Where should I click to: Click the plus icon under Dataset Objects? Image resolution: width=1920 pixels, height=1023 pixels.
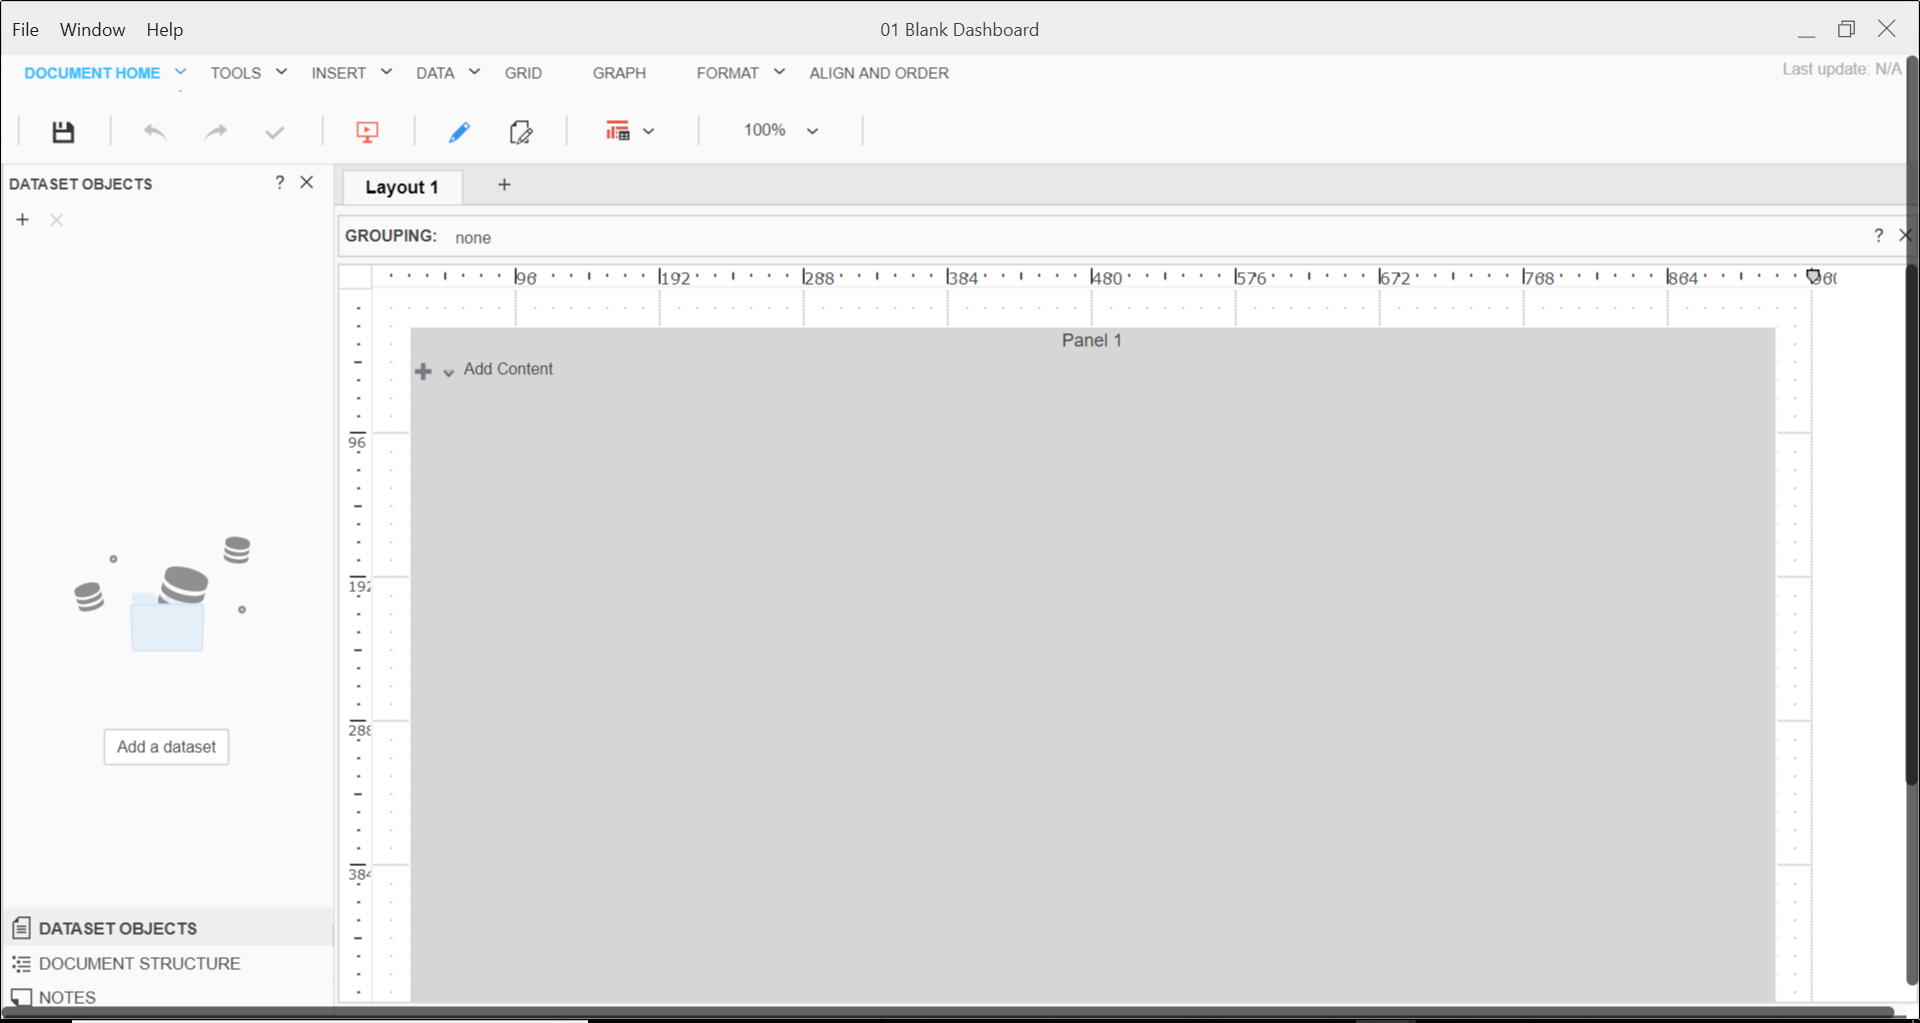pyautogui.click(x=22, y=220)
